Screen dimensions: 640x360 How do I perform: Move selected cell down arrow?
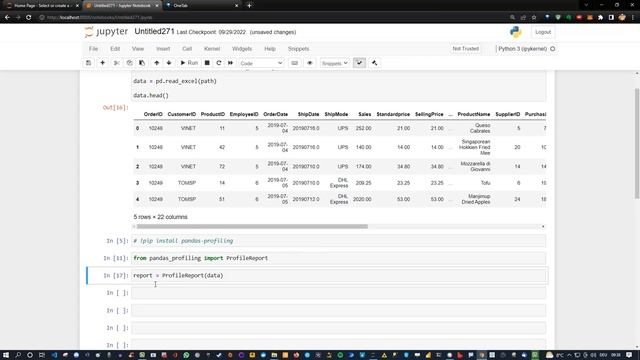point(169,63)
